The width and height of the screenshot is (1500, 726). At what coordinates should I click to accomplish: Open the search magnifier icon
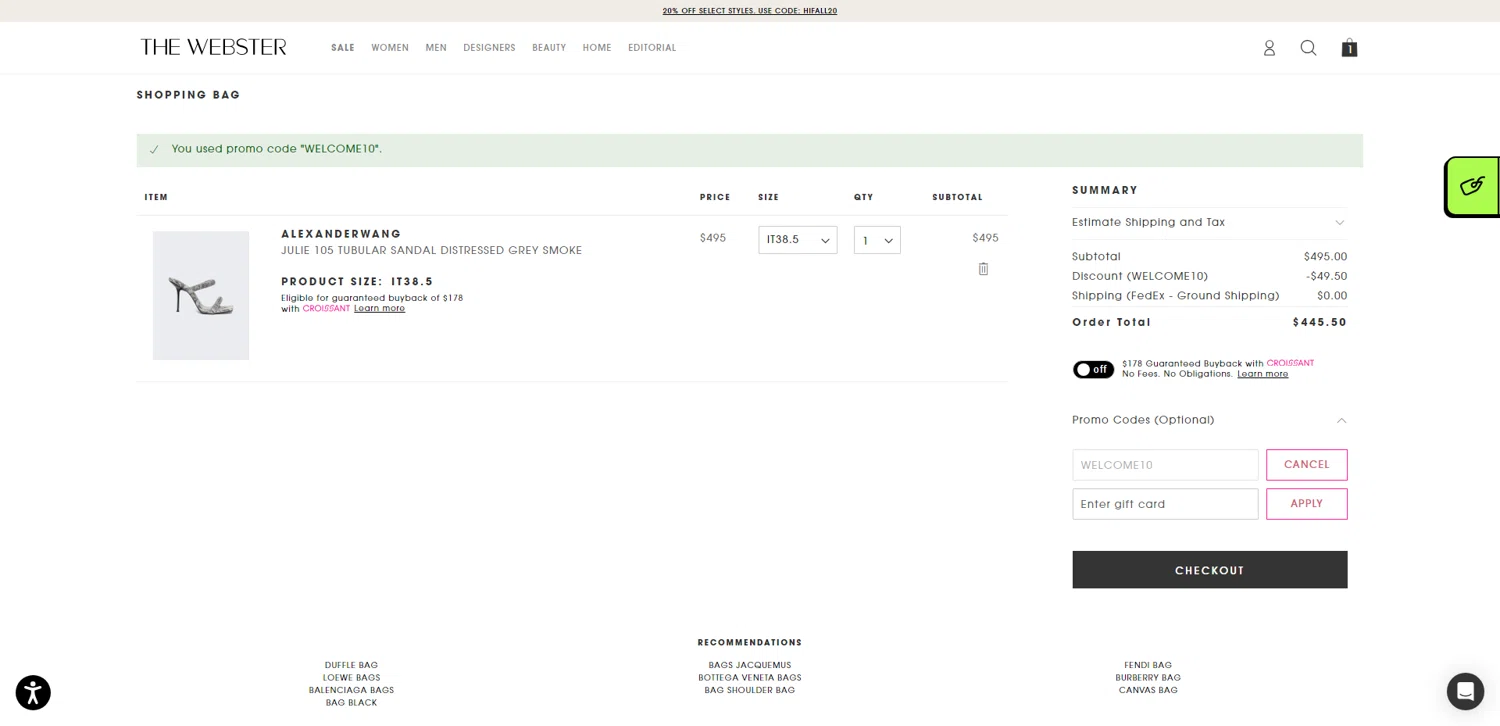tap(1308, 48)
